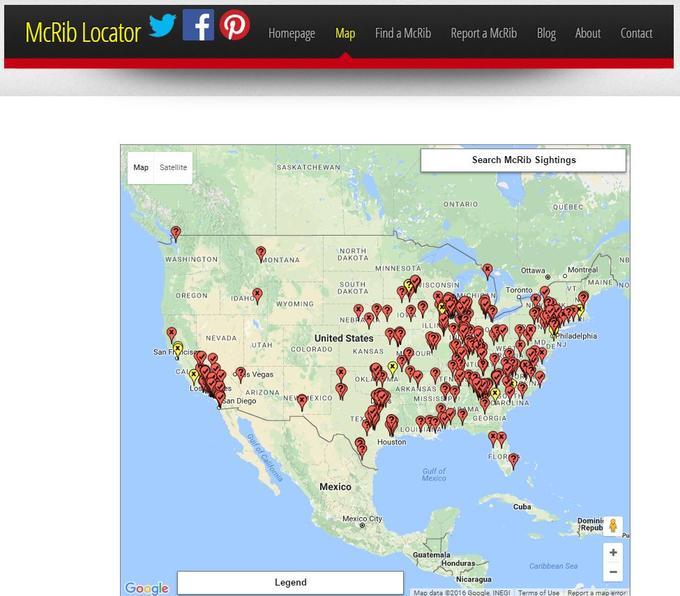Open the Twitter bird icon link
Viewport: 680px width, 596px height.
tap(162, 25)
